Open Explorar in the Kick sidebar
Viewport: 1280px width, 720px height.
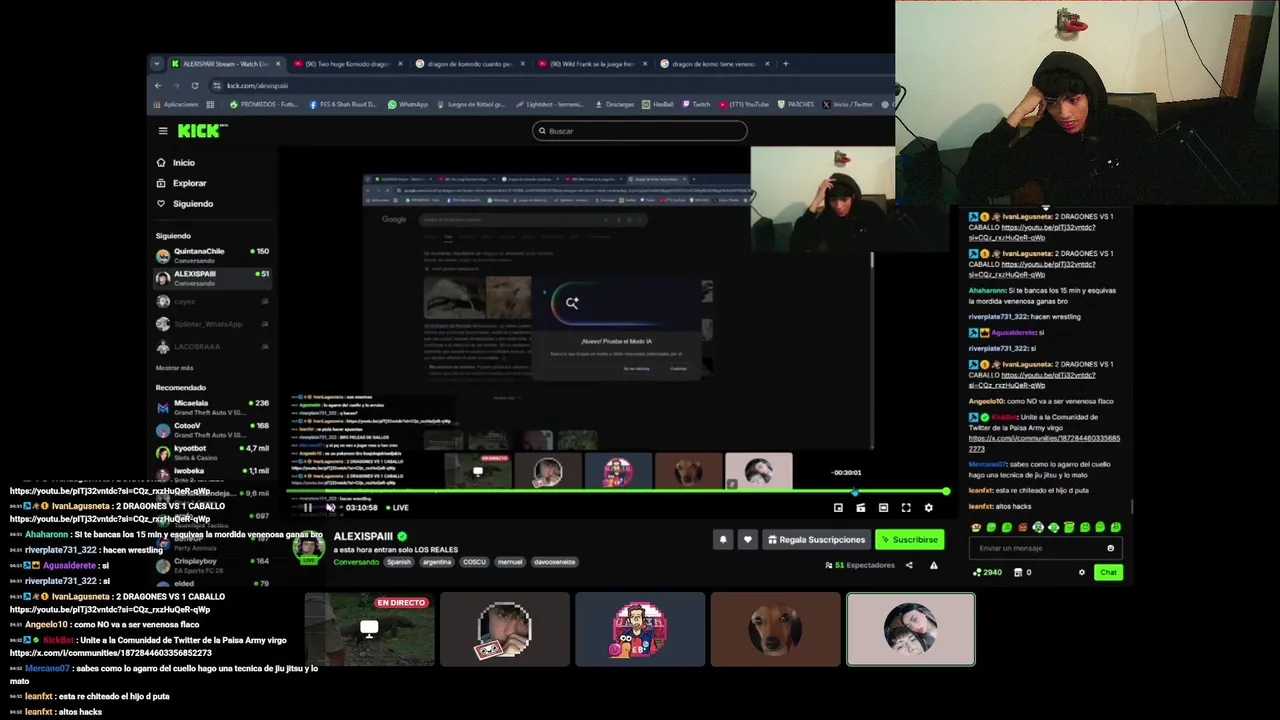[181, 183]
